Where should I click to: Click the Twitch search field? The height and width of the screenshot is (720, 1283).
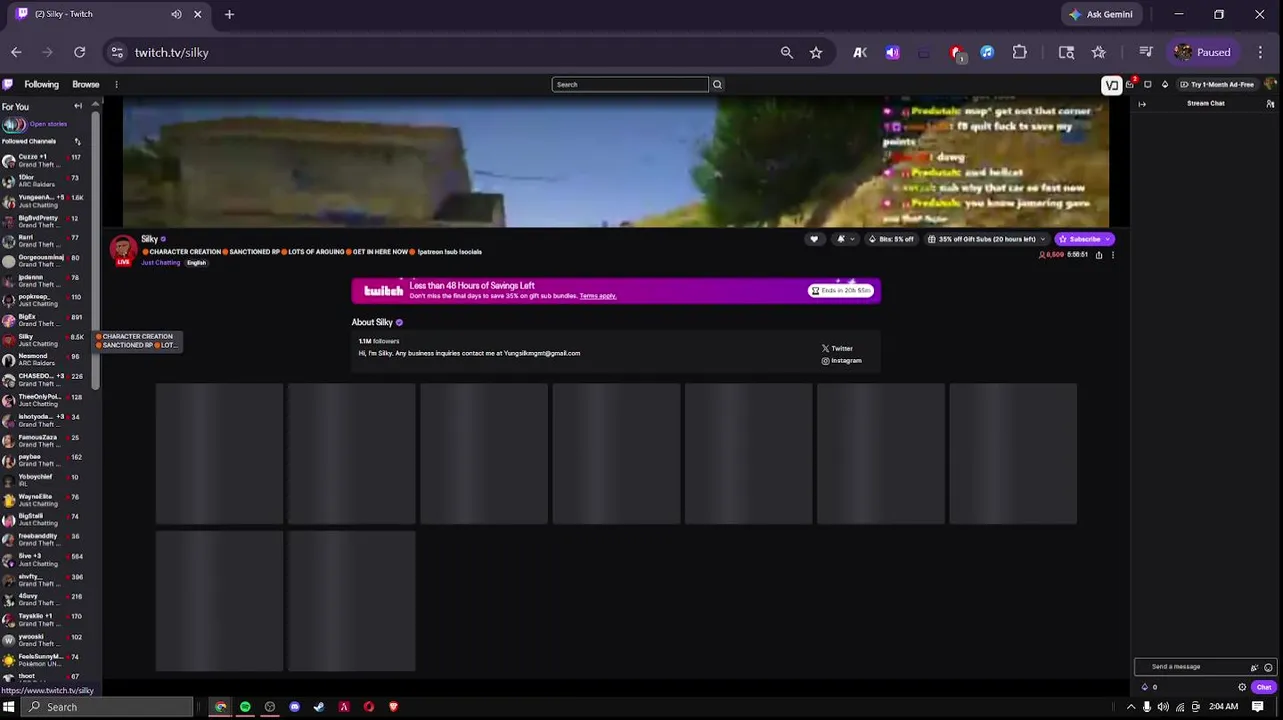tap(630, 85)
